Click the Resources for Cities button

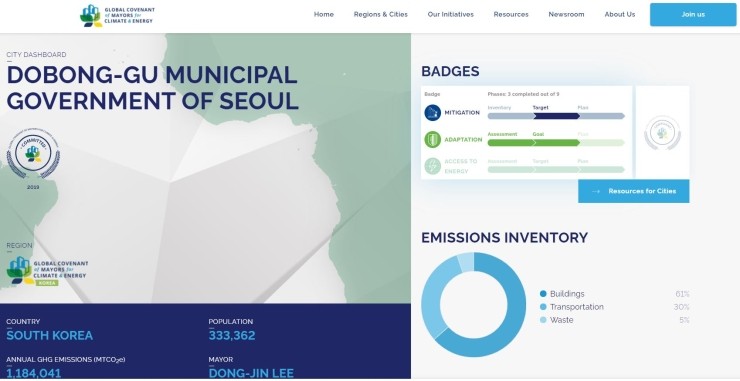633,191
